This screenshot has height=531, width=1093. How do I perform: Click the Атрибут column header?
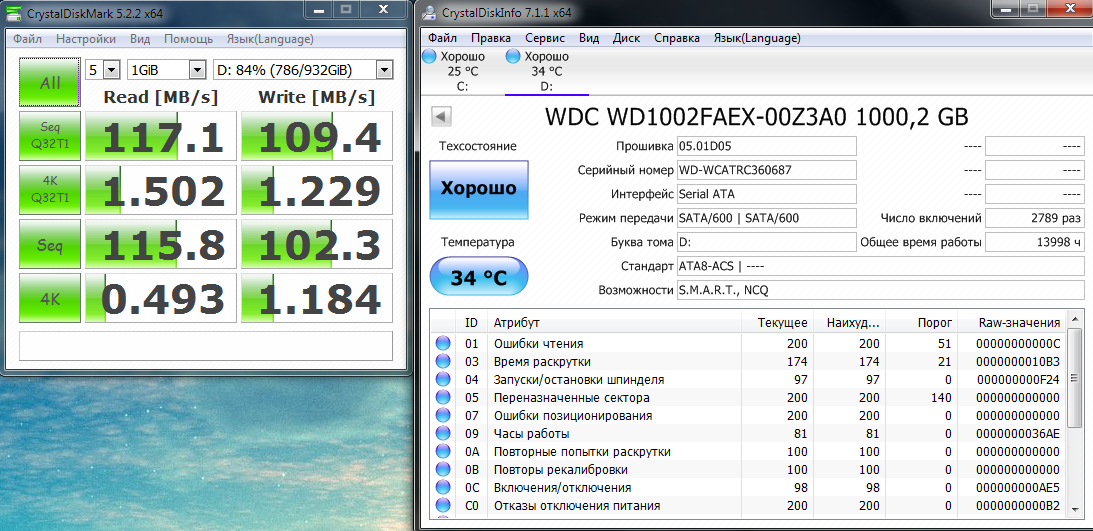pos(614,323)
